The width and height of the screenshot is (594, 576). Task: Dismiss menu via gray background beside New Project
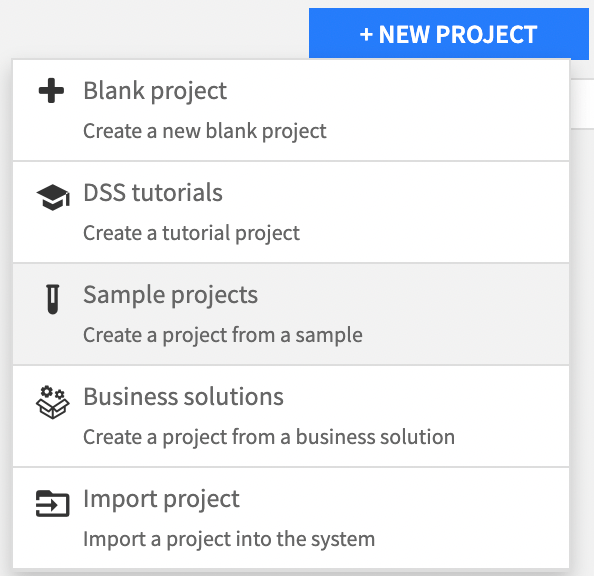(152, 28)
